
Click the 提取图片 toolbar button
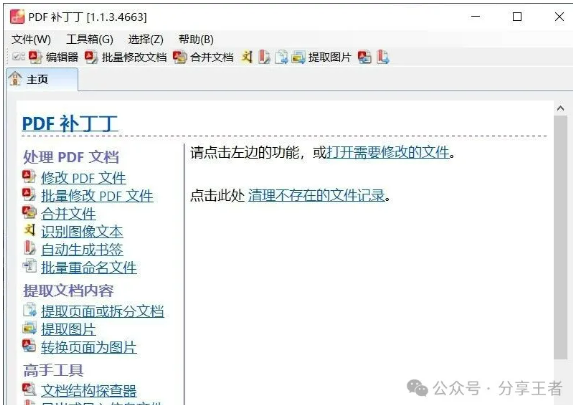pos(321,57)
